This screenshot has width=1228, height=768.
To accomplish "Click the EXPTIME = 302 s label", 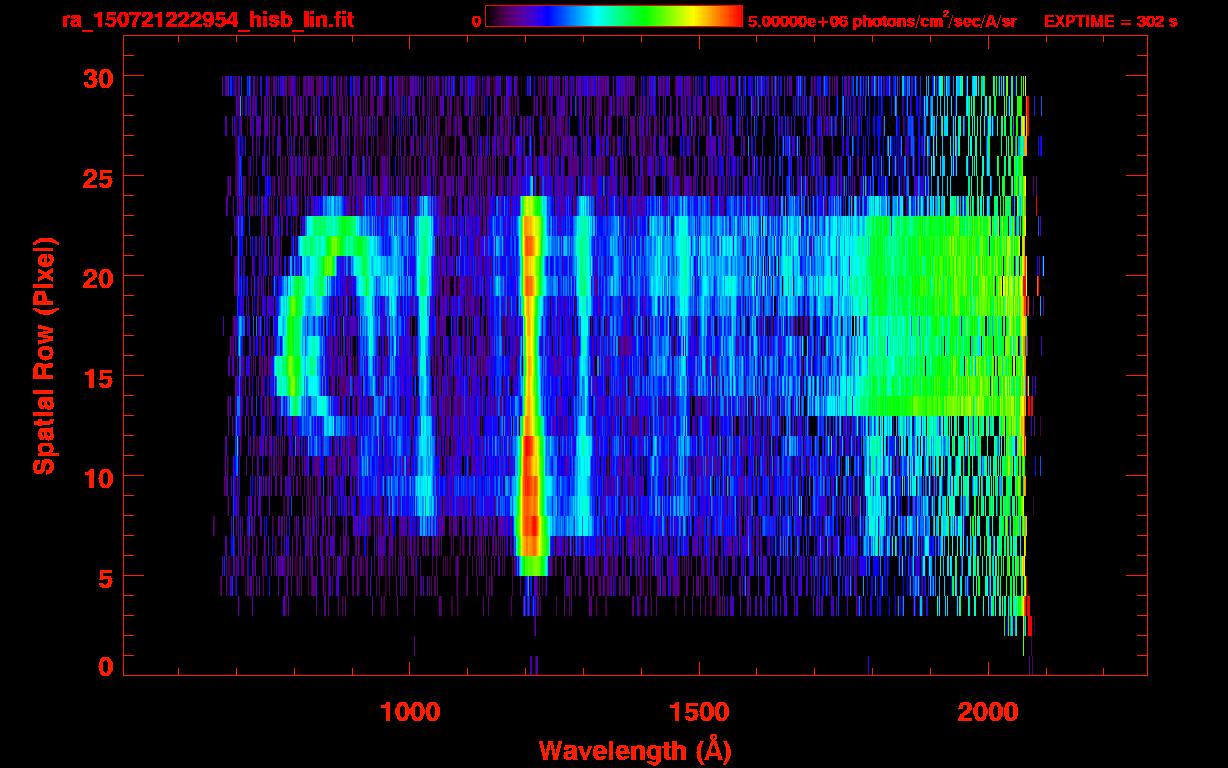I will 1110,21.
